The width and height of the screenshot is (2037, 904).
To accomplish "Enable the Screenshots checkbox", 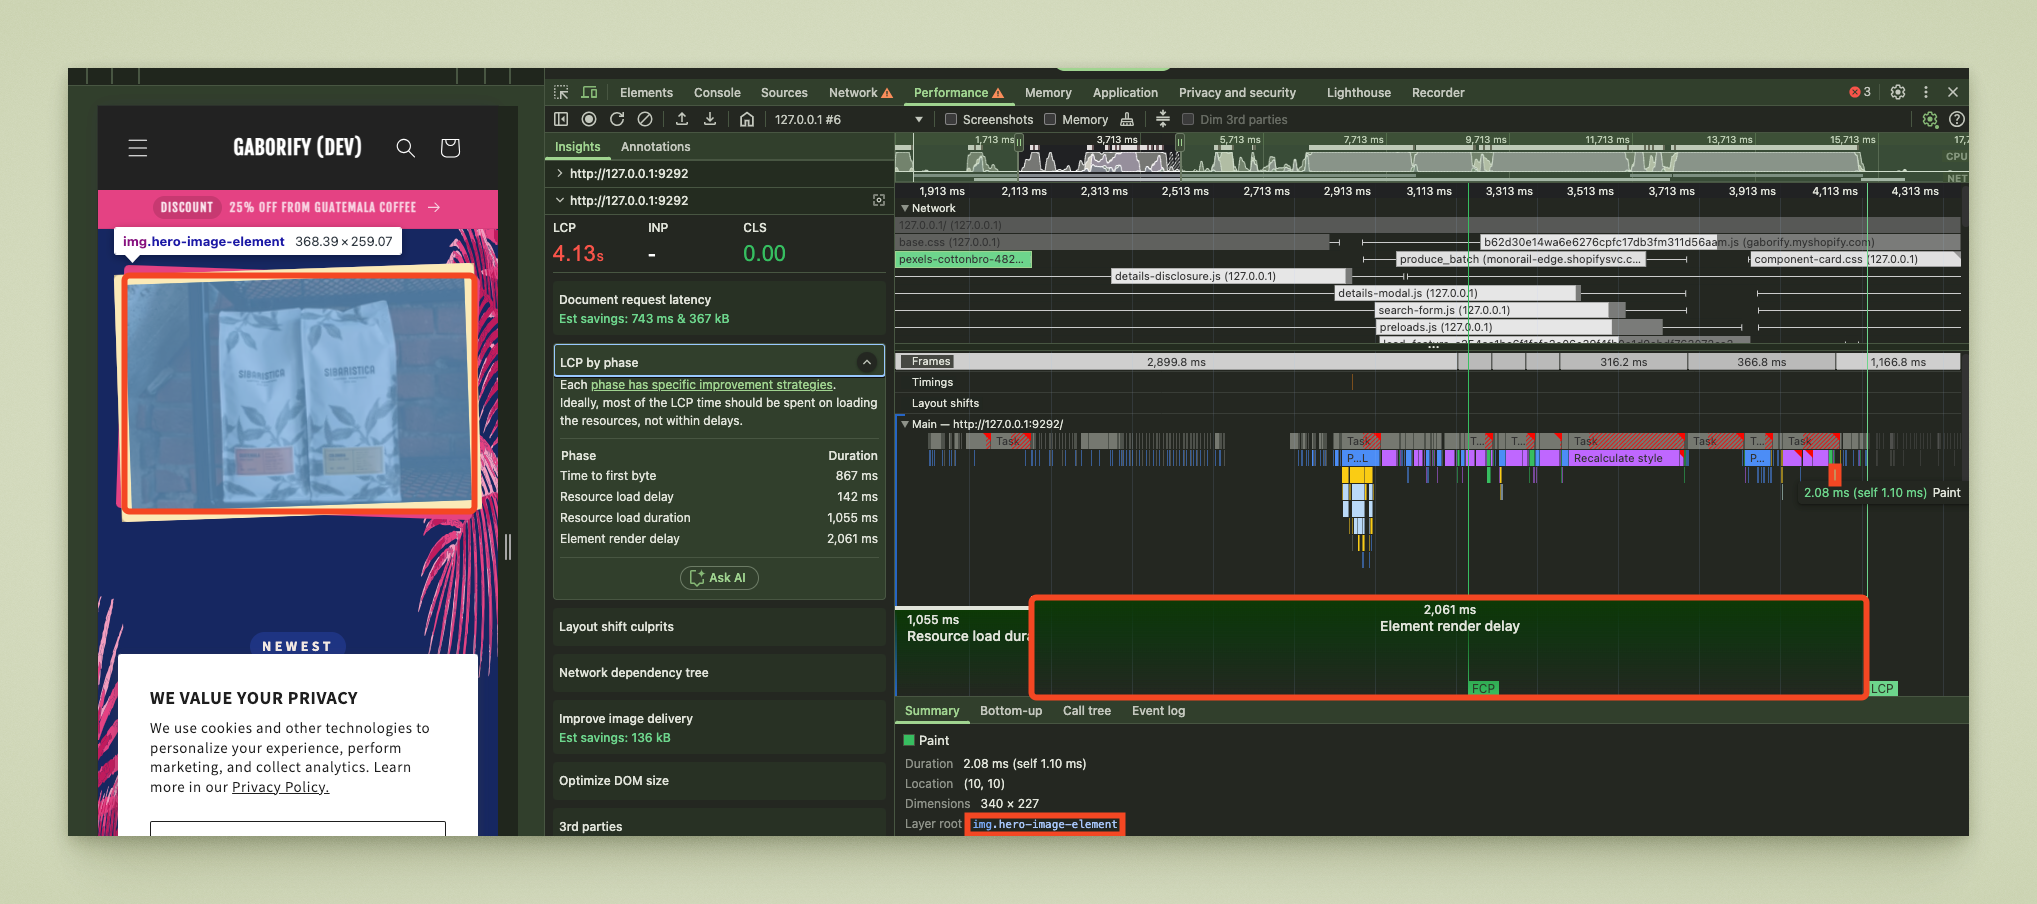I will click(x=951, y=119).
